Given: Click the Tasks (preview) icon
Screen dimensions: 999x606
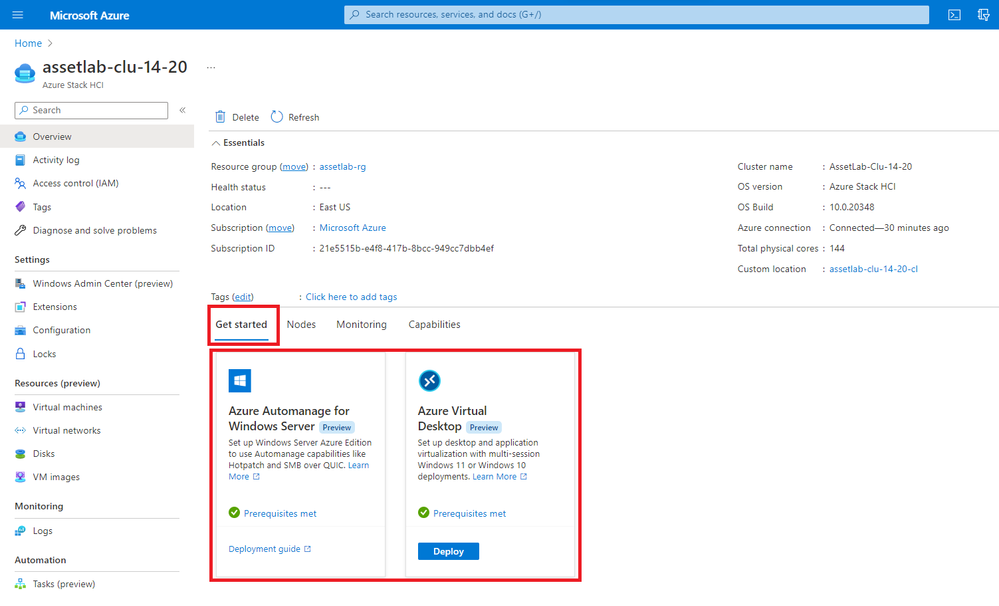Looking at the screenshot, I should pyautogui.click(x=20, y=584).
